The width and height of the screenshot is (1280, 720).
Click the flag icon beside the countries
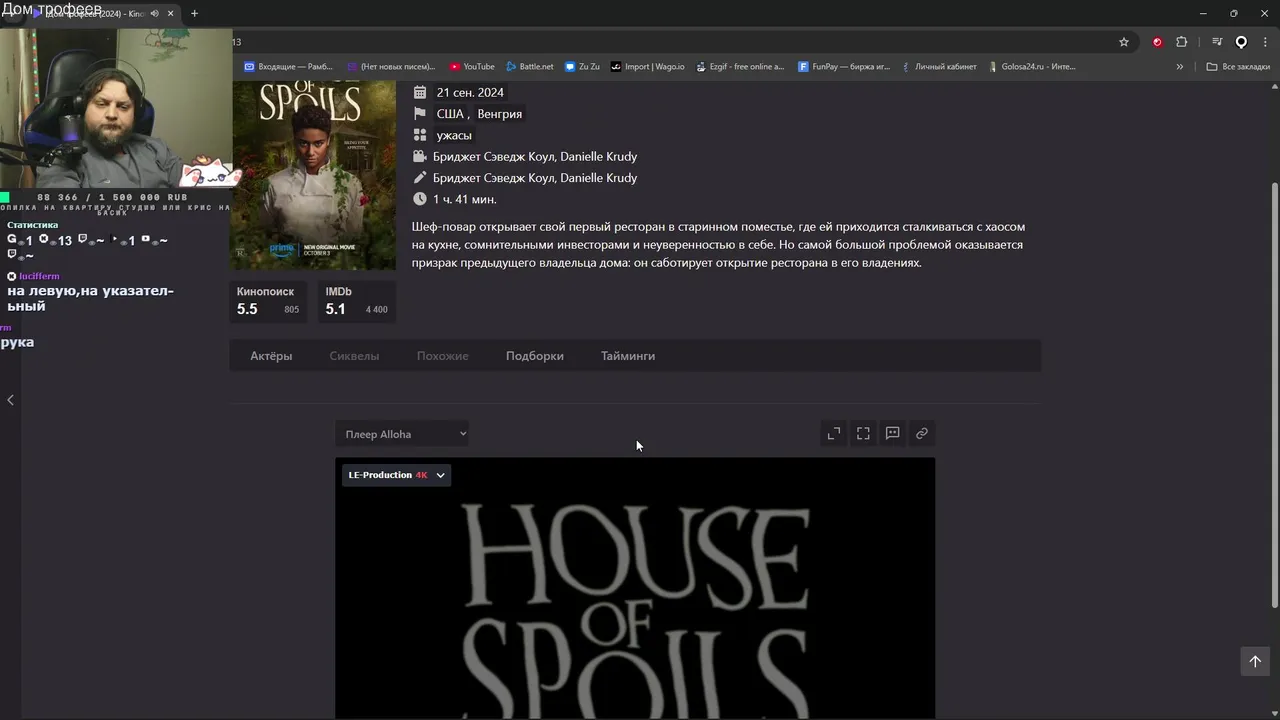tap(420, 114)
